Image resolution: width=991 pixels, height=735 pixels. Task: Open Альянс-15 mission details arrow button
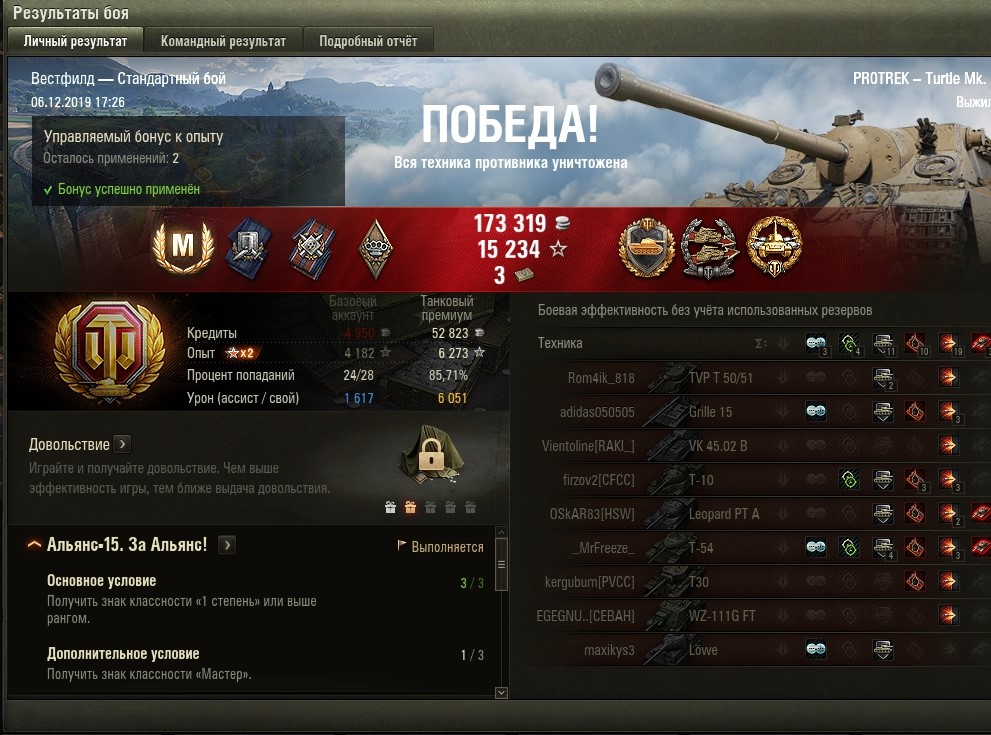point(227,545)
